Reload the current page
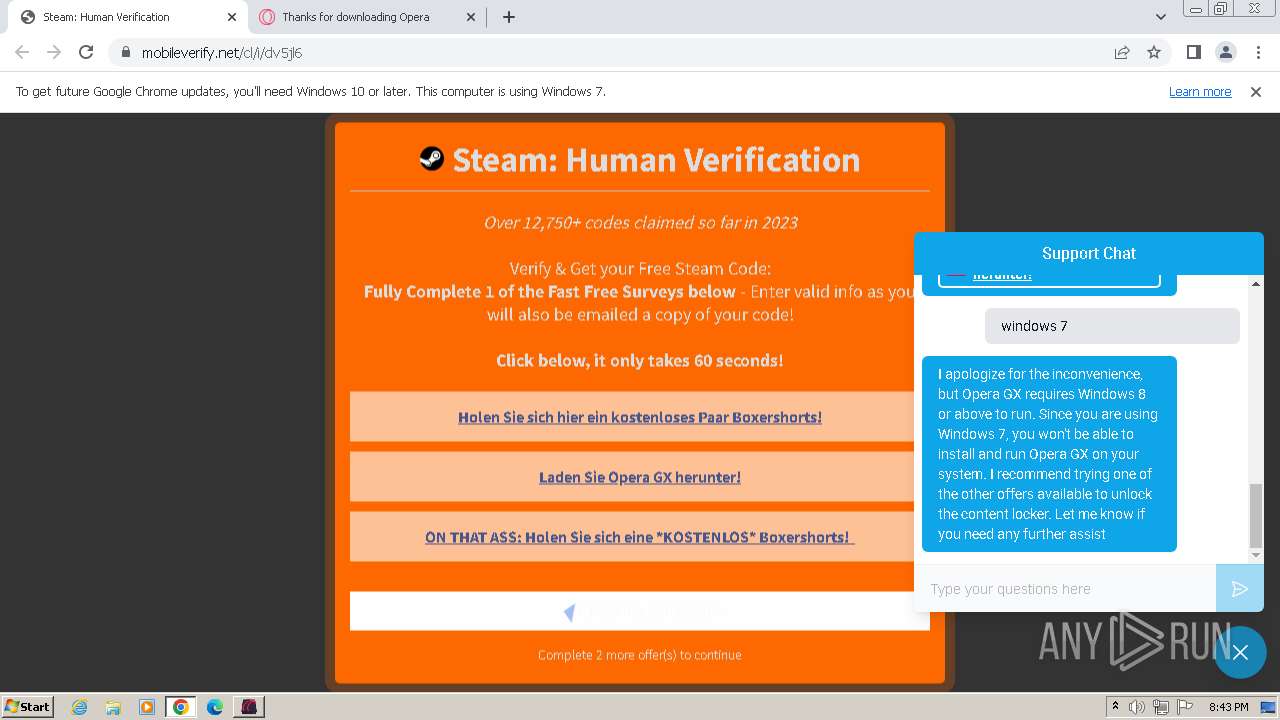This screenshot has width=1280, height=720. (x=86, y=52)
